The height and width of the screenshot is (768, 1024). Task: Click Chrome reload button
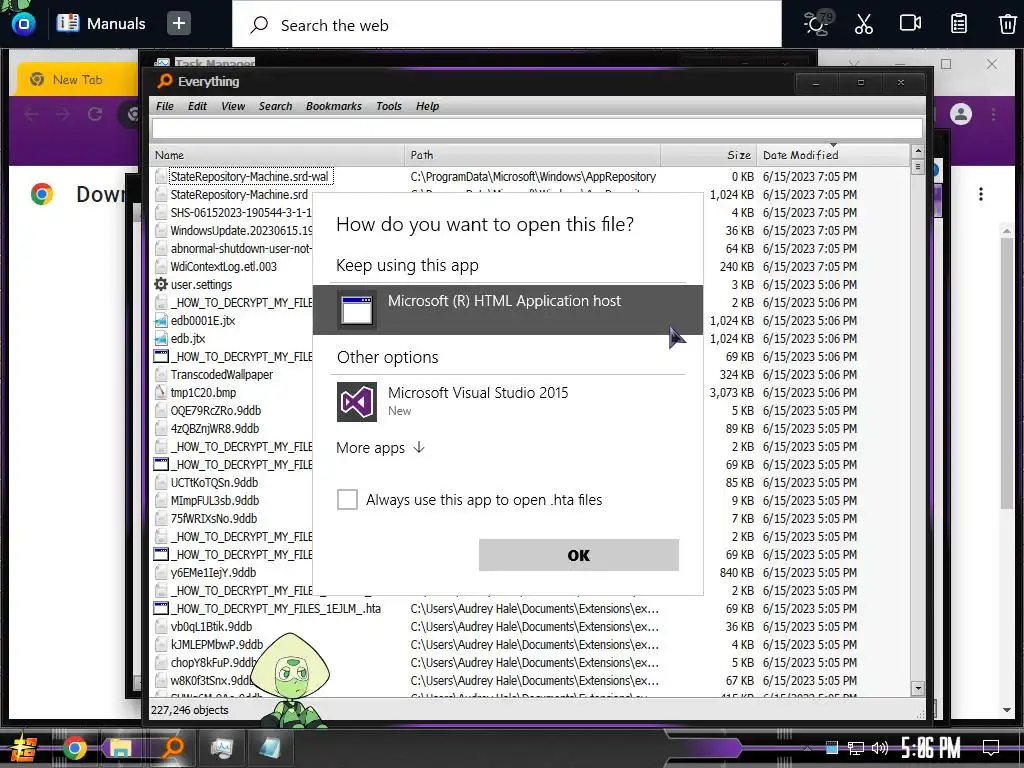95,114
